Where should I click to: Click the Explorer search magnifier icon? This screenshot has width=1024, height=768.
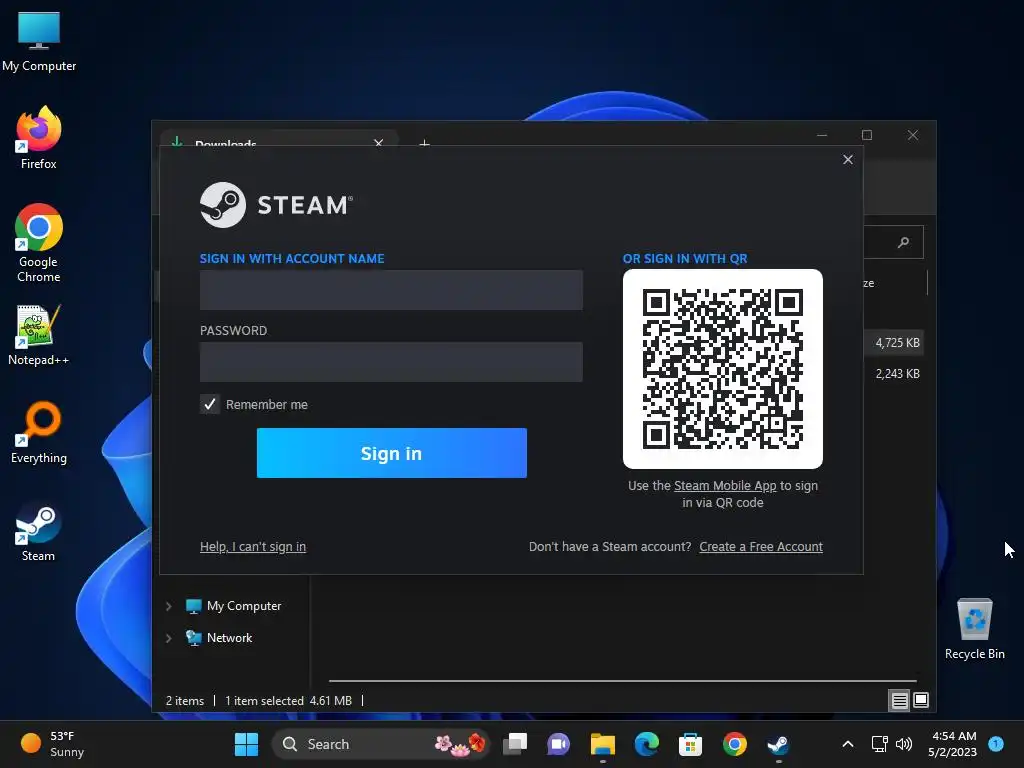(904, 242)
